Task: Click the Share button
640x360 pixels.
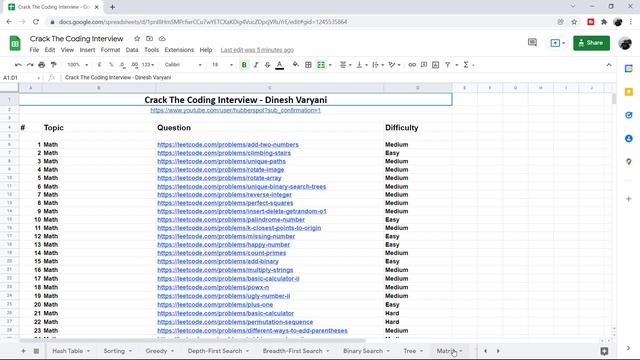Action: tap(591, 43)
